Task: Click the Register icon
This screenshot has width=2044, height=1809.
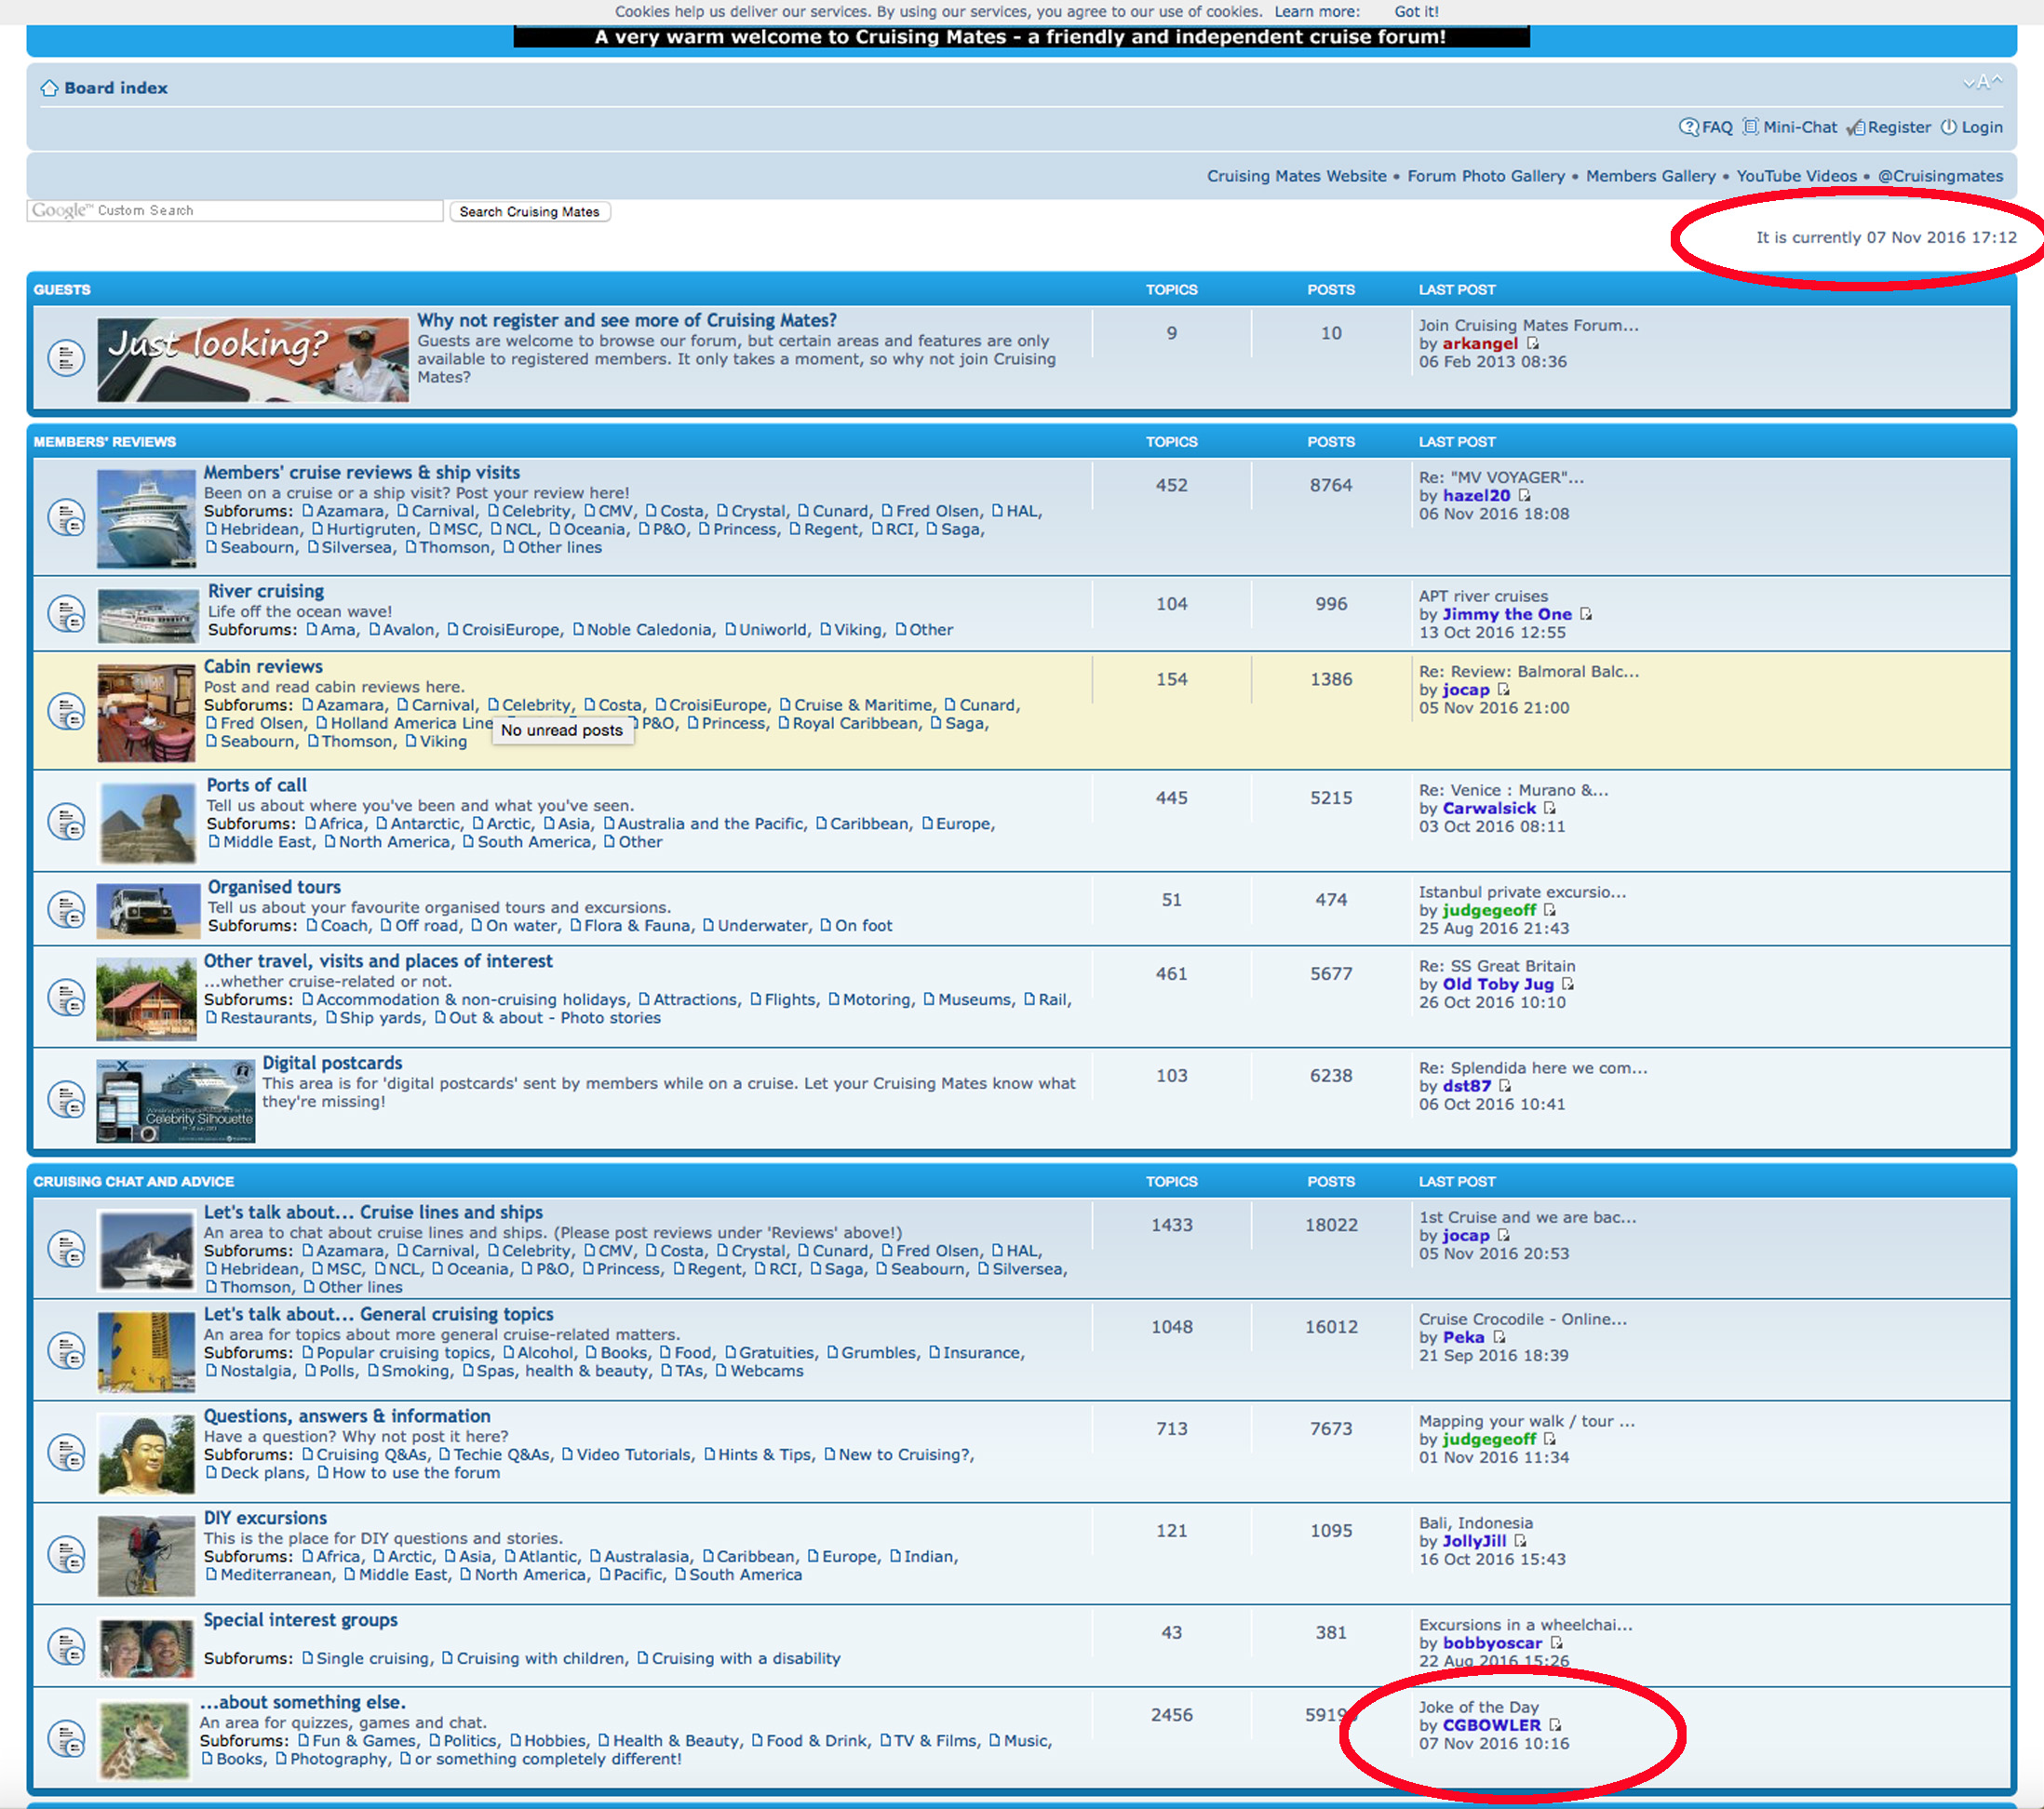Action: point(1855,127)
